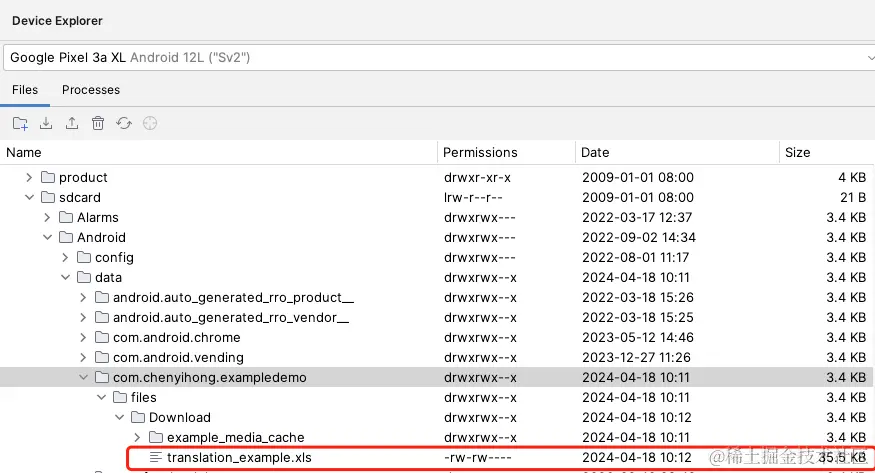Collapse the com.chenyihong.exampledemo folder
Image resolution: width=875 pixels, height=473 pixels.
click(x=83, y=378)
